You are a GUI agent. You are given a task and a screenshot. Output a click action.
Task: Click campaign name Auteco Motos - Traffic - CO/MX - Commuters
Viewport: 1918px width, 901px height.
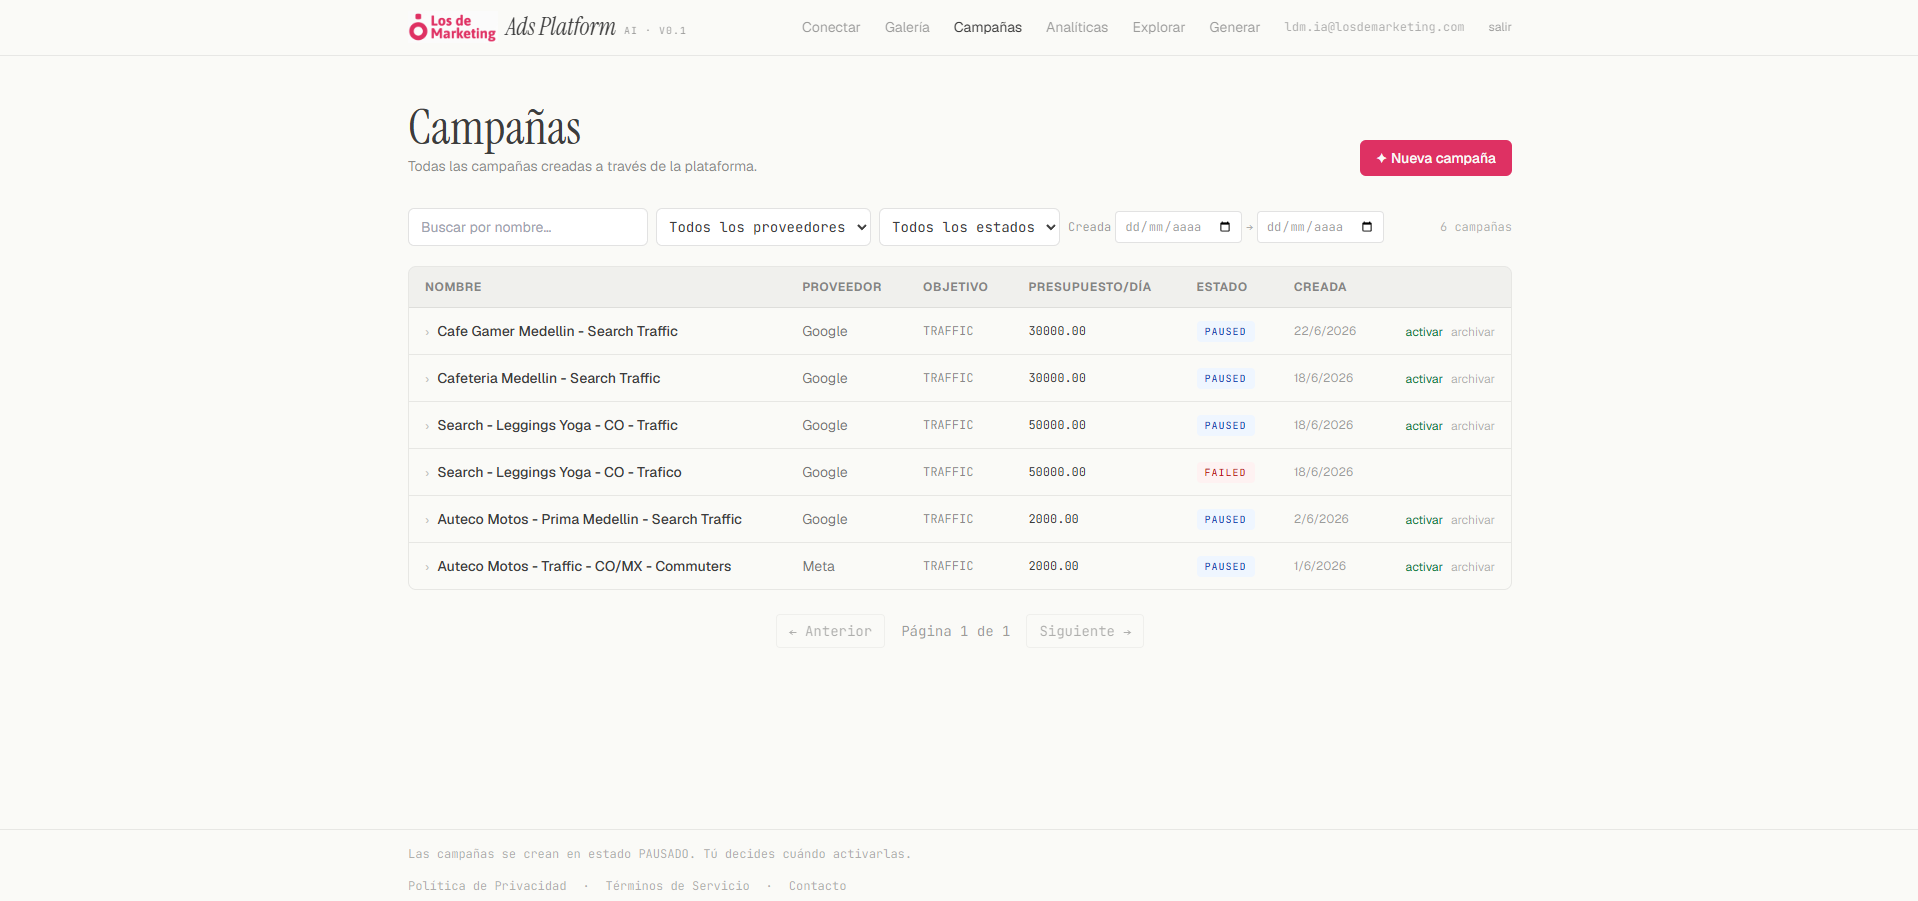tap(584, 566)
